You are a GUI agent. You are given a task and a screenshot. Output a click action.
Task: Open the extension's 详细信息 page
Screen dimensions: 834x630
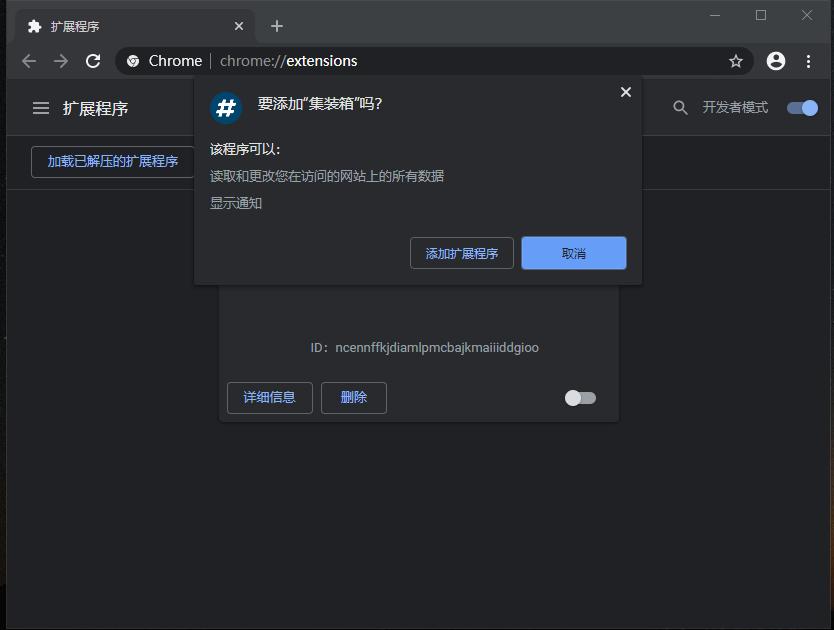pos(269,397)
